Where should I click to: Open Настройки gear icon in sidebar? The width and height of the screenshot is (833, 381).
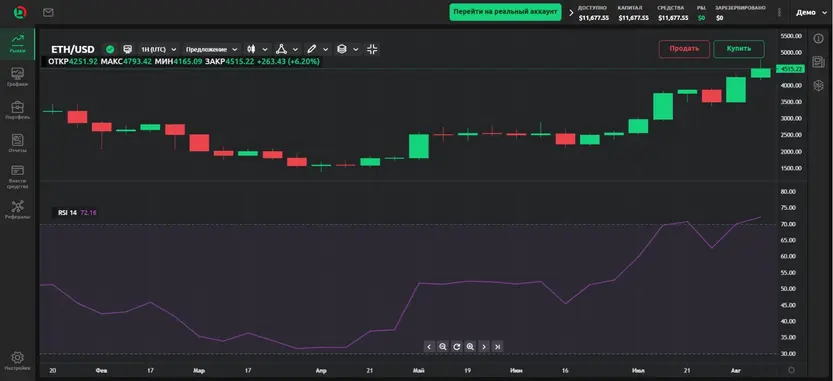click(18, 361)
